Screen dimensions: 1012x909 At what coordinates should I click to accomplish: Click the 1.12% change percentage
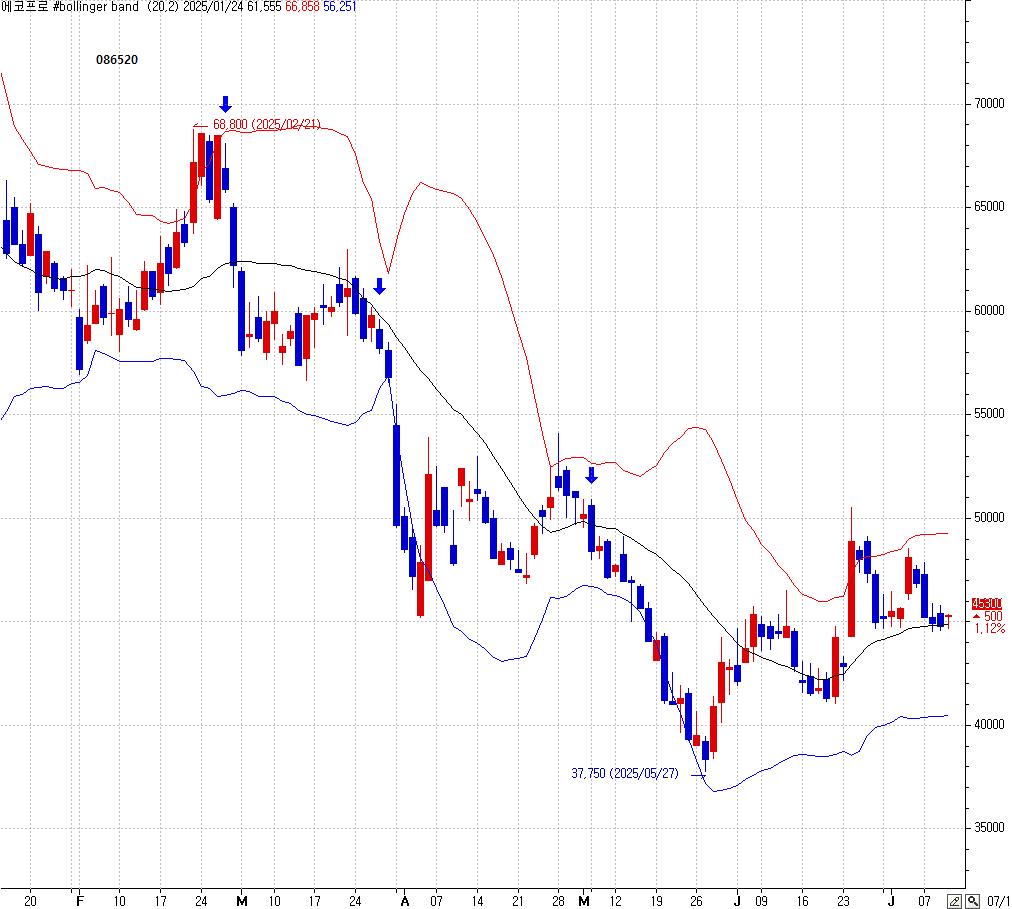click(989, 628)
